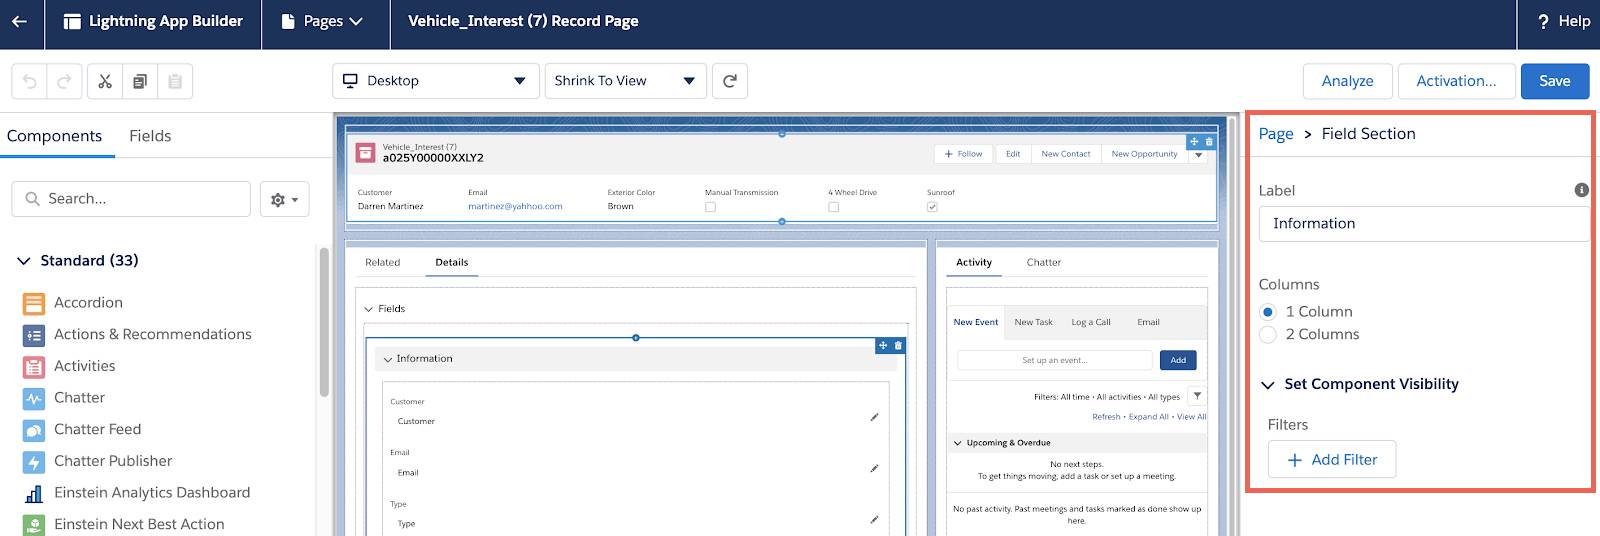1600x536 pixels.
Task: Collapse the Standard (33) components list
Action: pos(24,261)
